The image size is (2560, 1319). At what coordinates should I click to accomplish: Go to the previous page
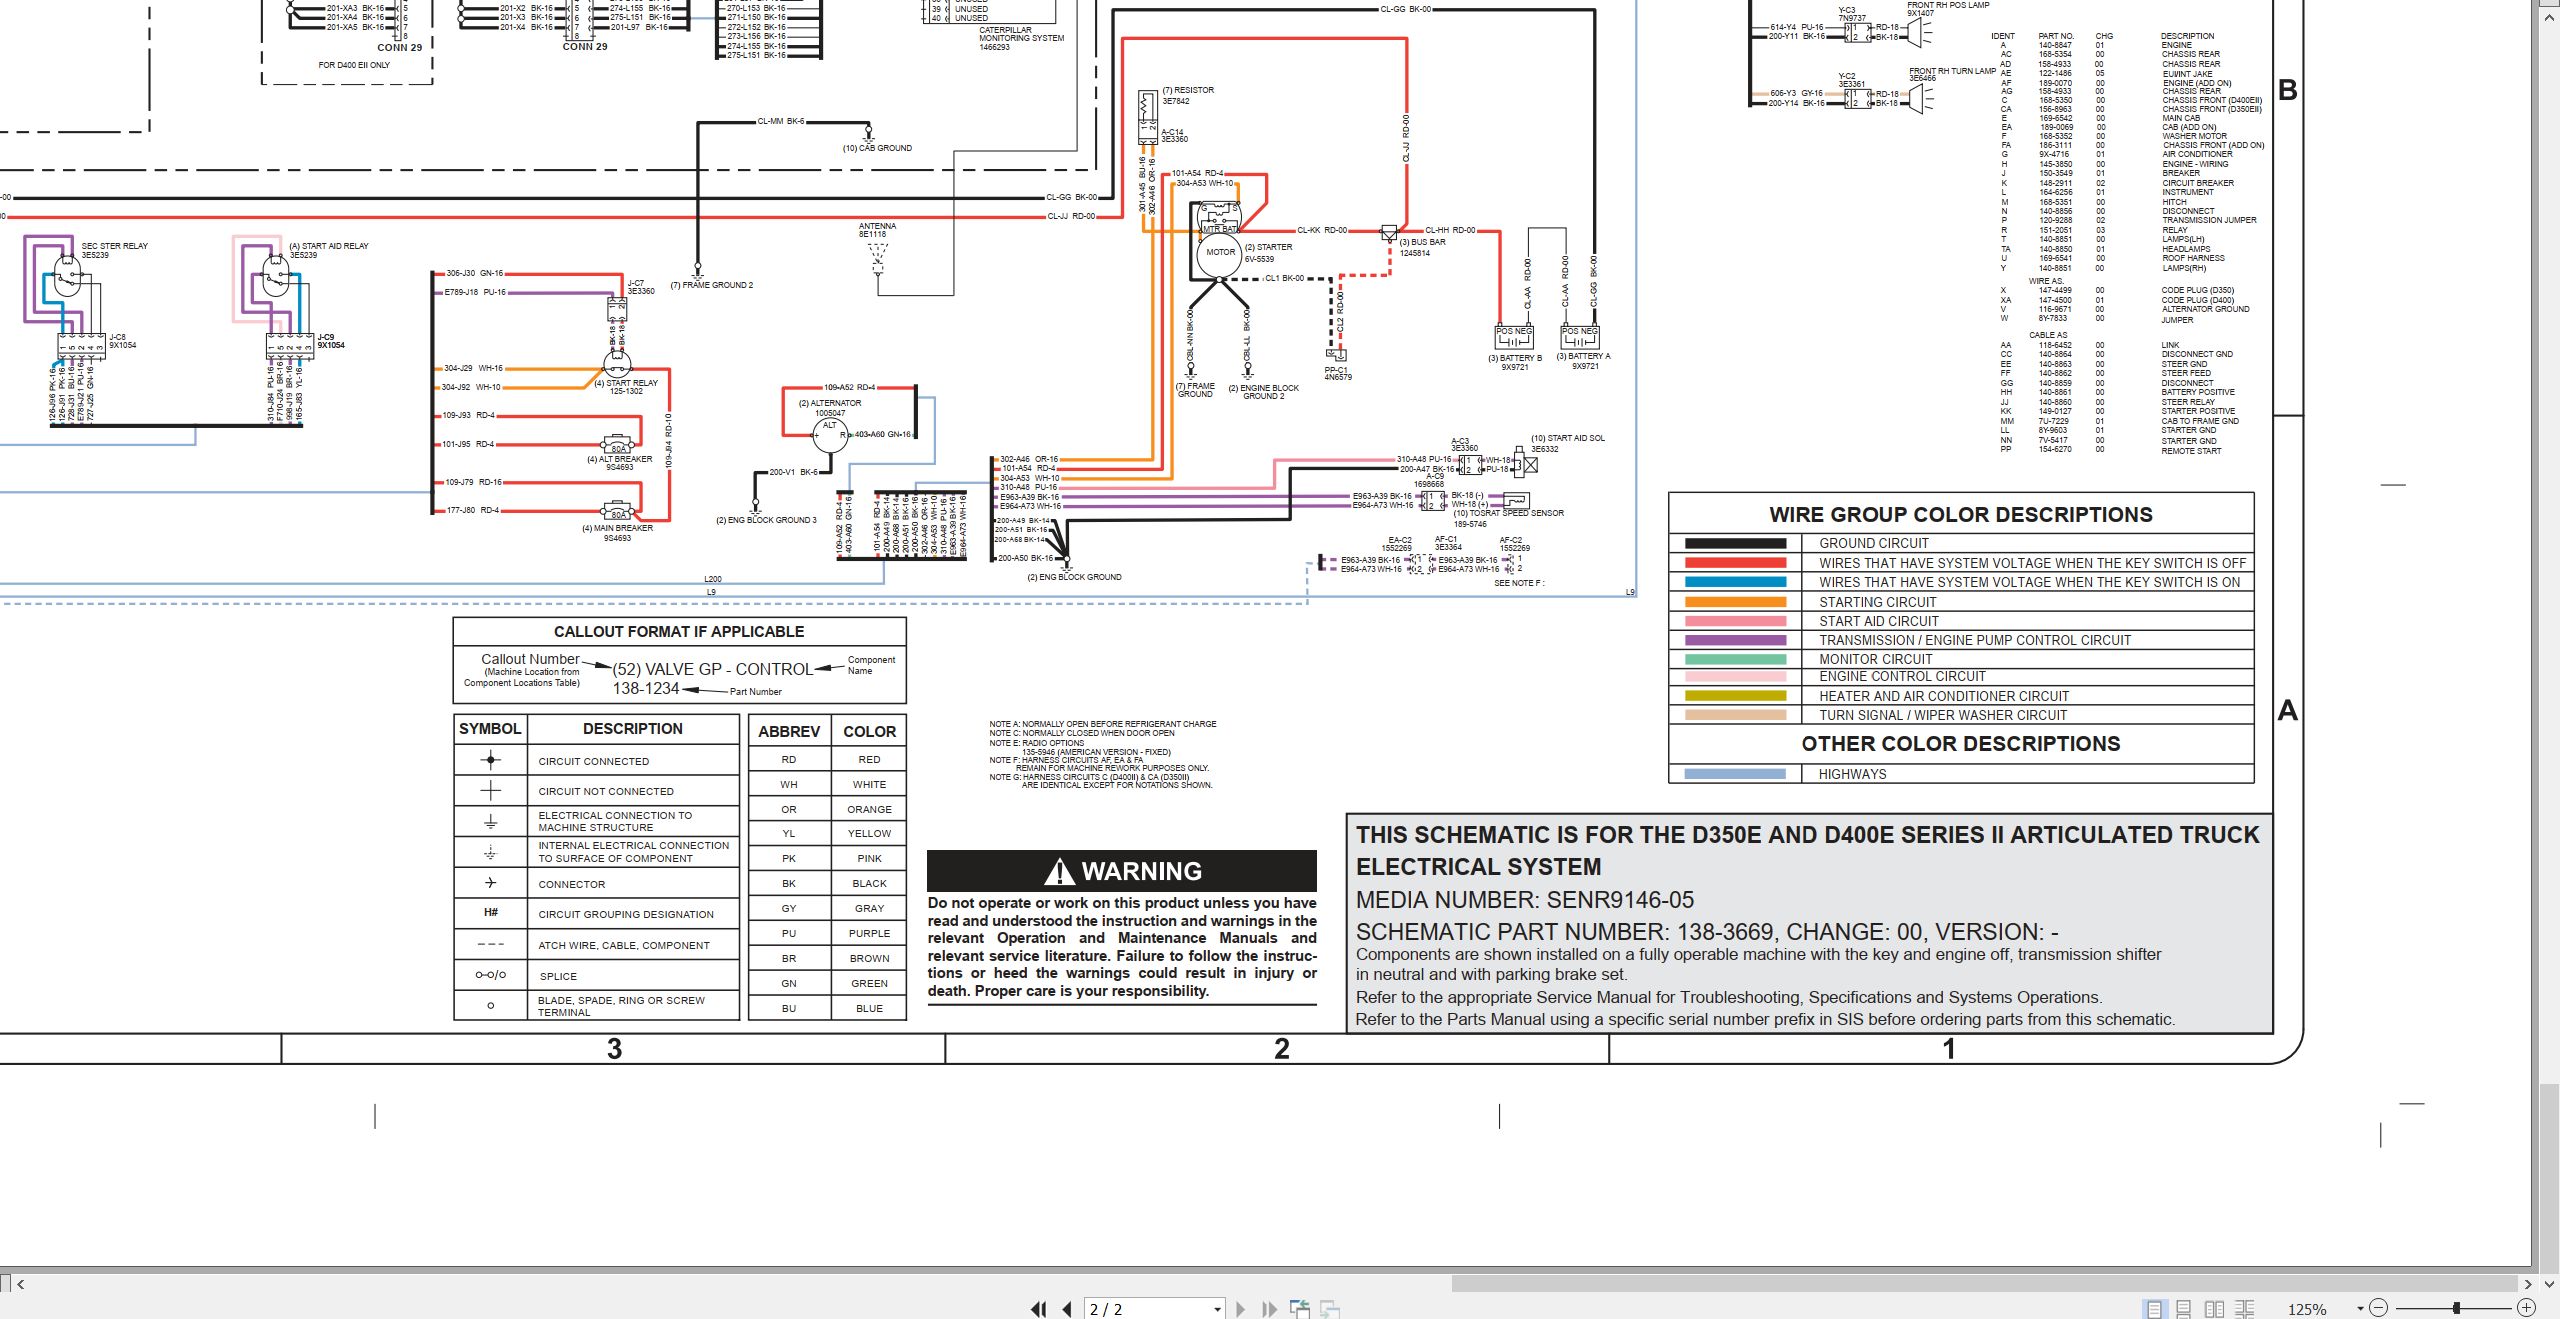pyautogui.click(x=1067, y=1309)
